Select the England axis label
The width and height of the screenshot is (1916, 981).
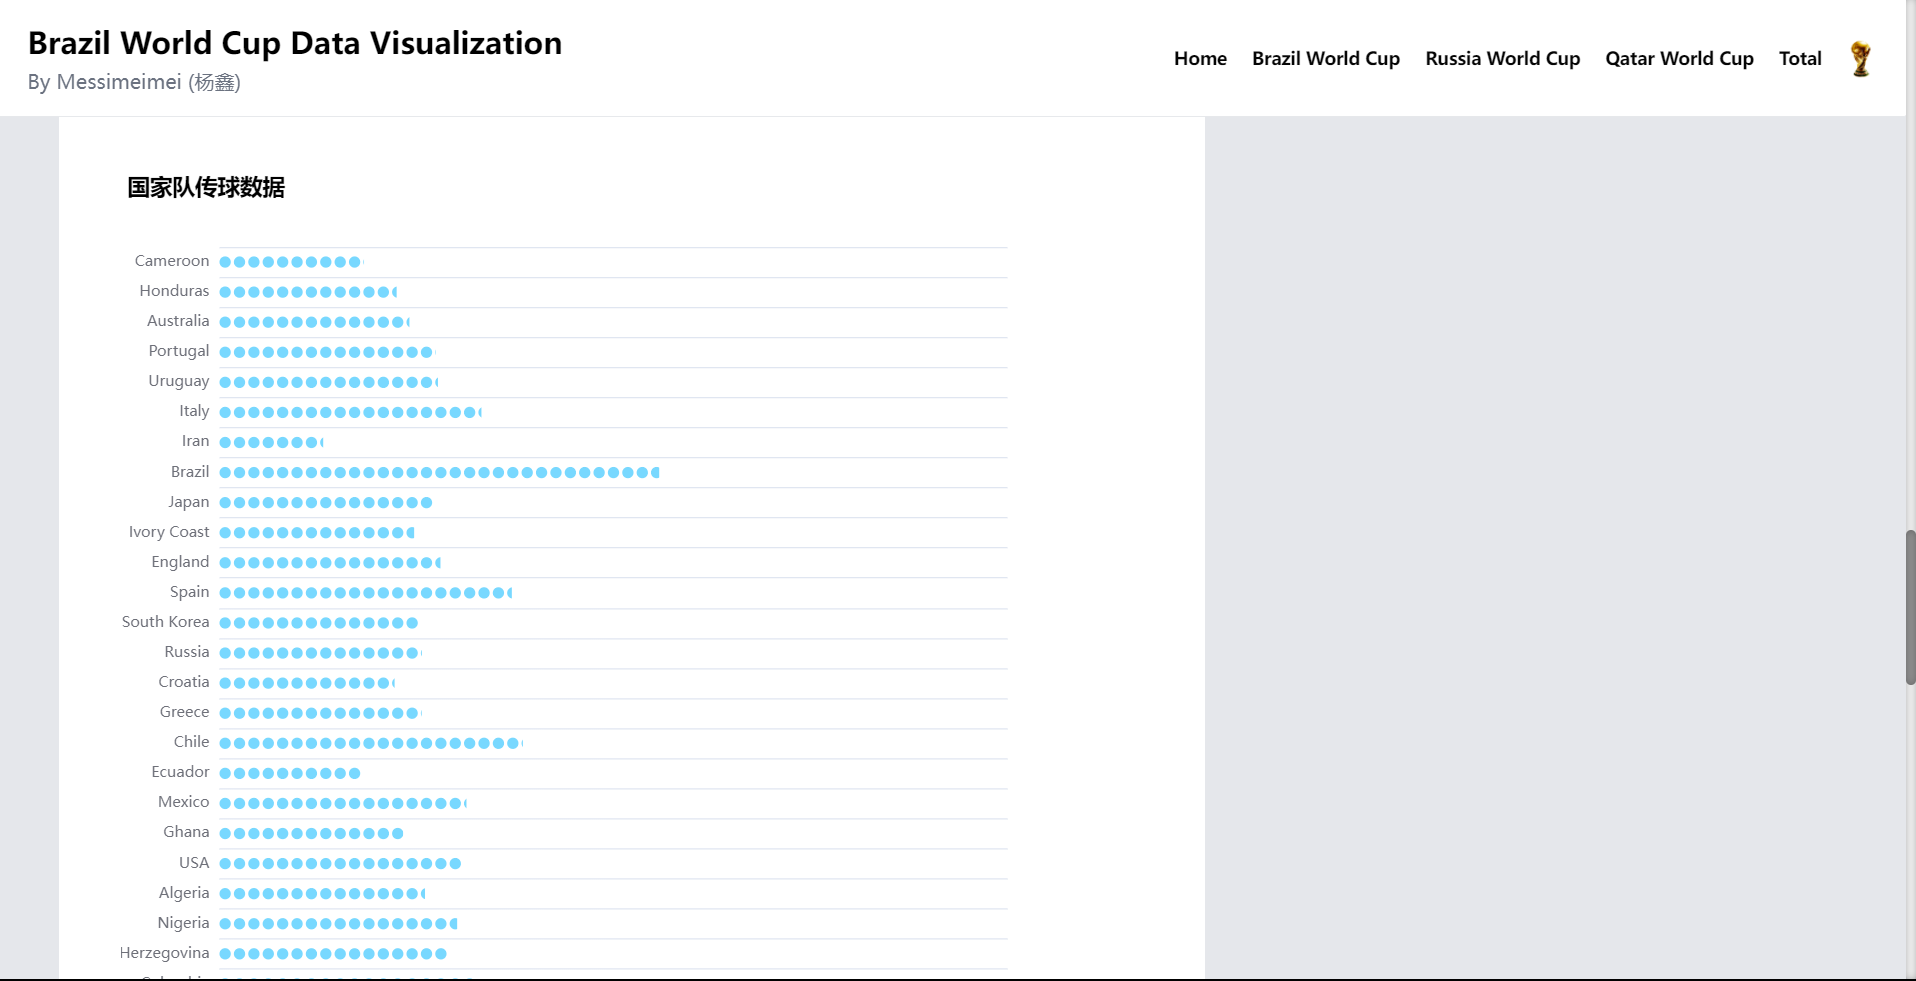(180, 562)
